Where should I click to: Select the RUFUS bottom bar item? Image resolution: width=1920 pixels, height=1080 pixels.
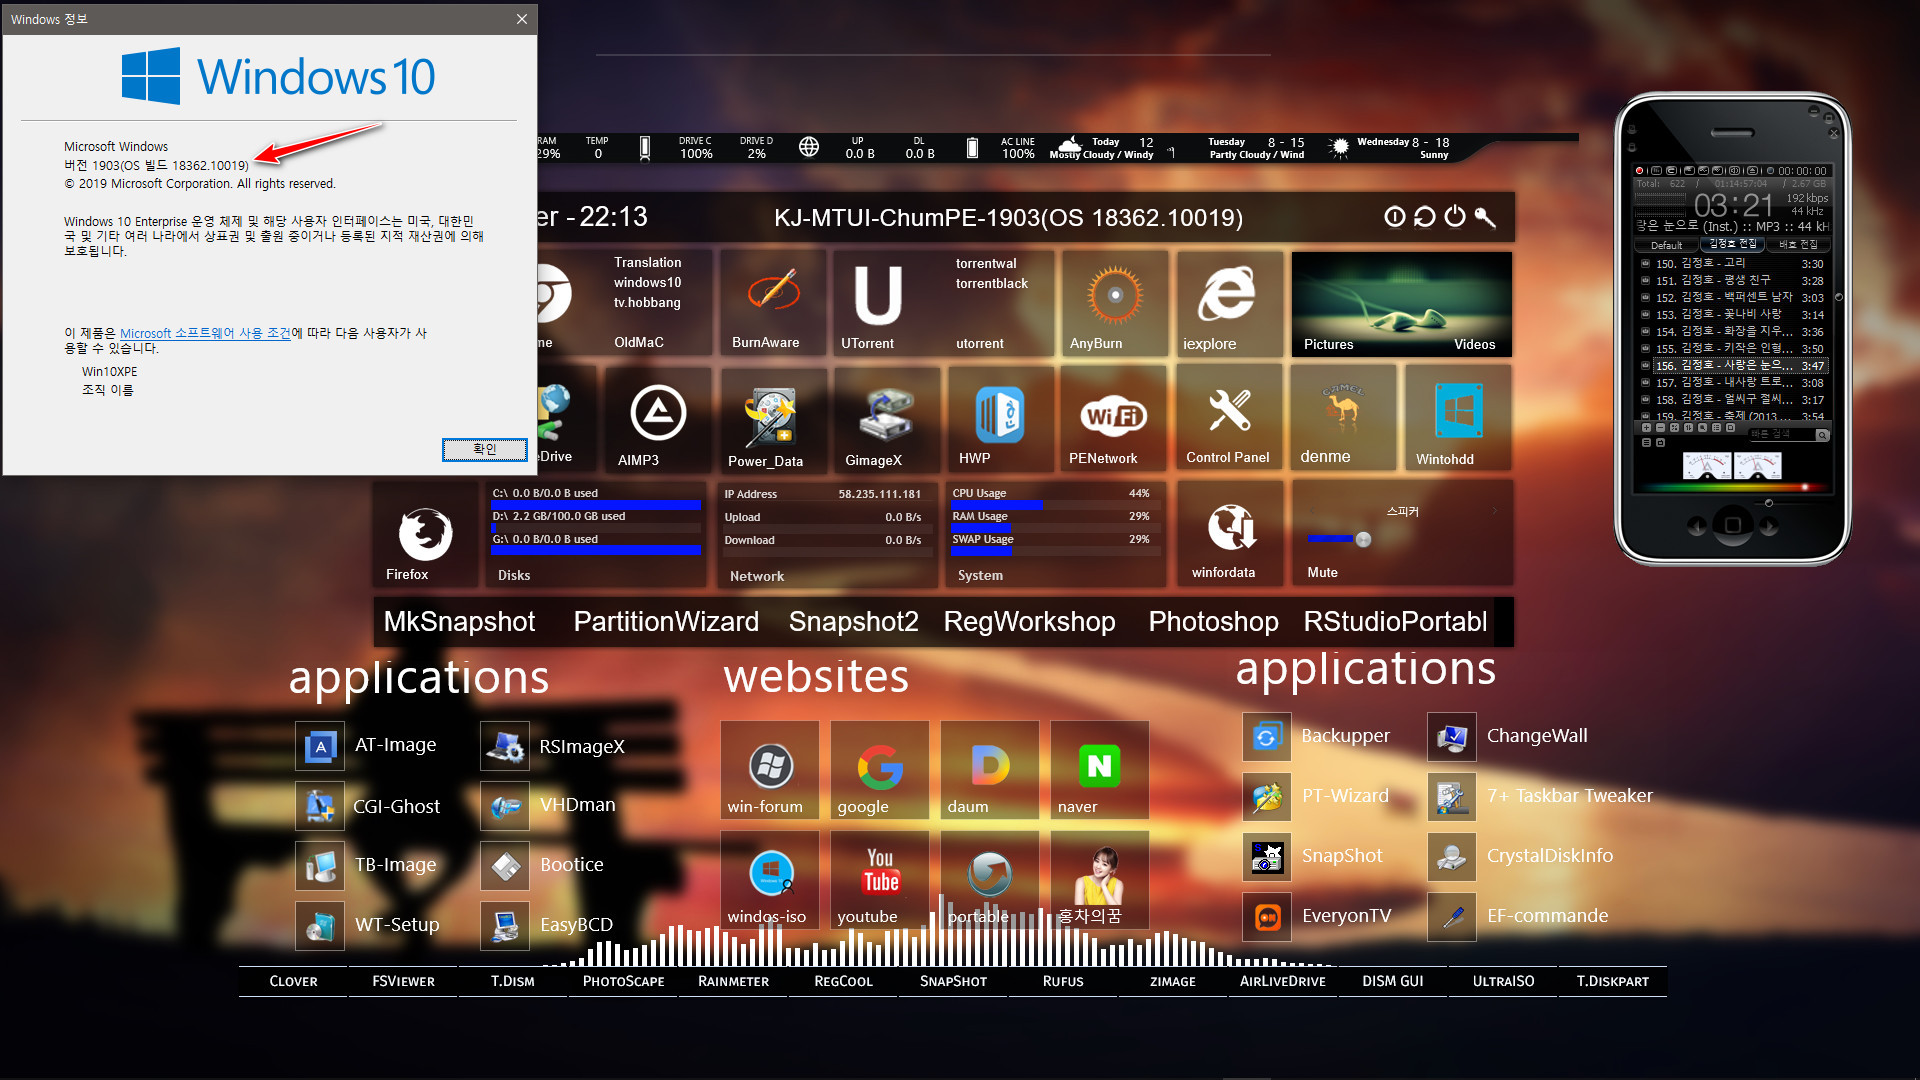tap(1063, 981)
